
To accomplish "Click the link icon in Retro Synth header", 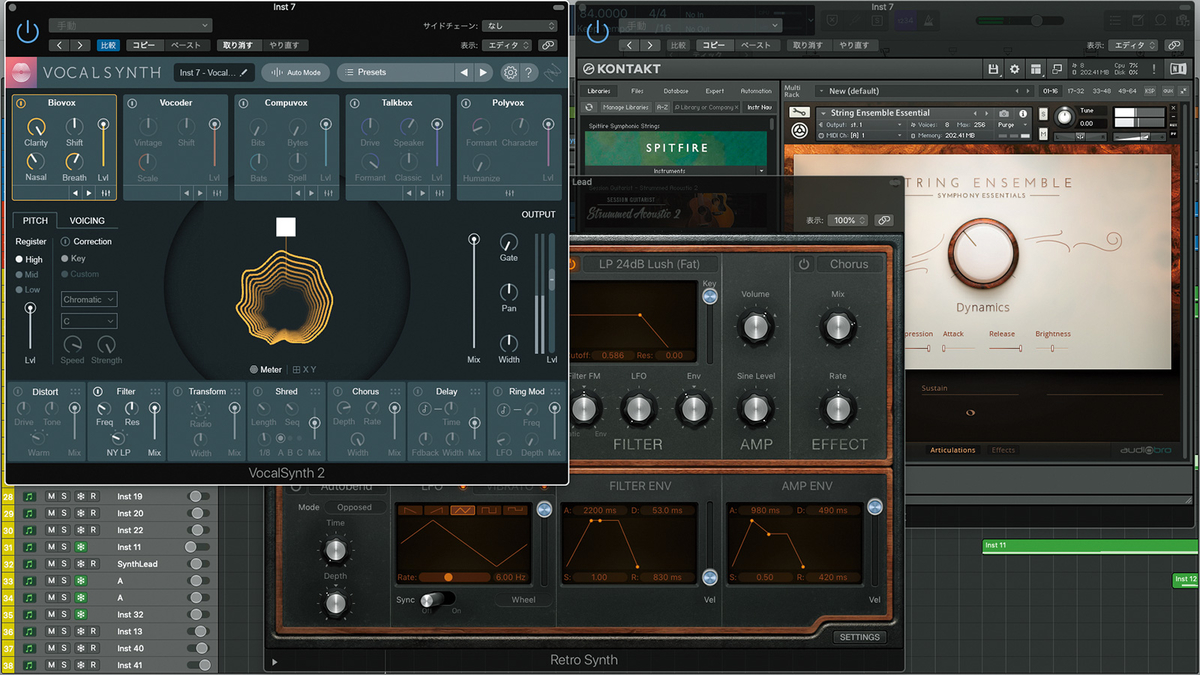I will (x=883, y=220).
